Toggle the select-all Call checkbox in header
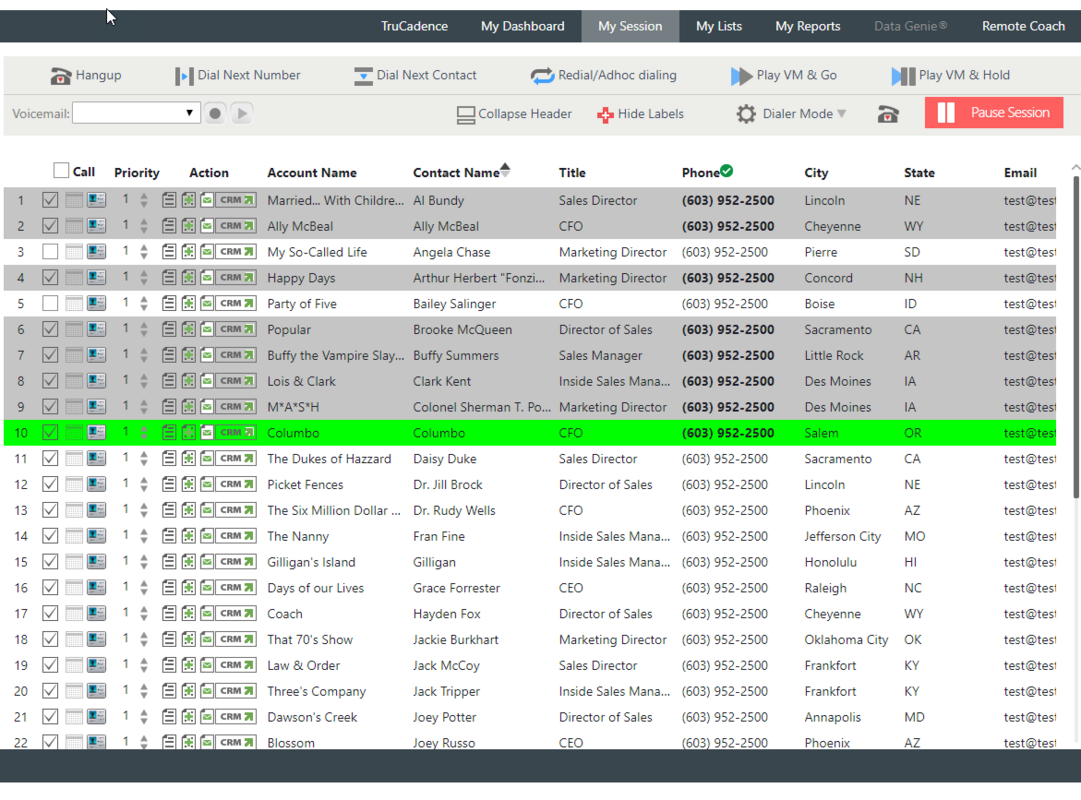This screenshot has height=800, width=1081. (x=60, y=170)
